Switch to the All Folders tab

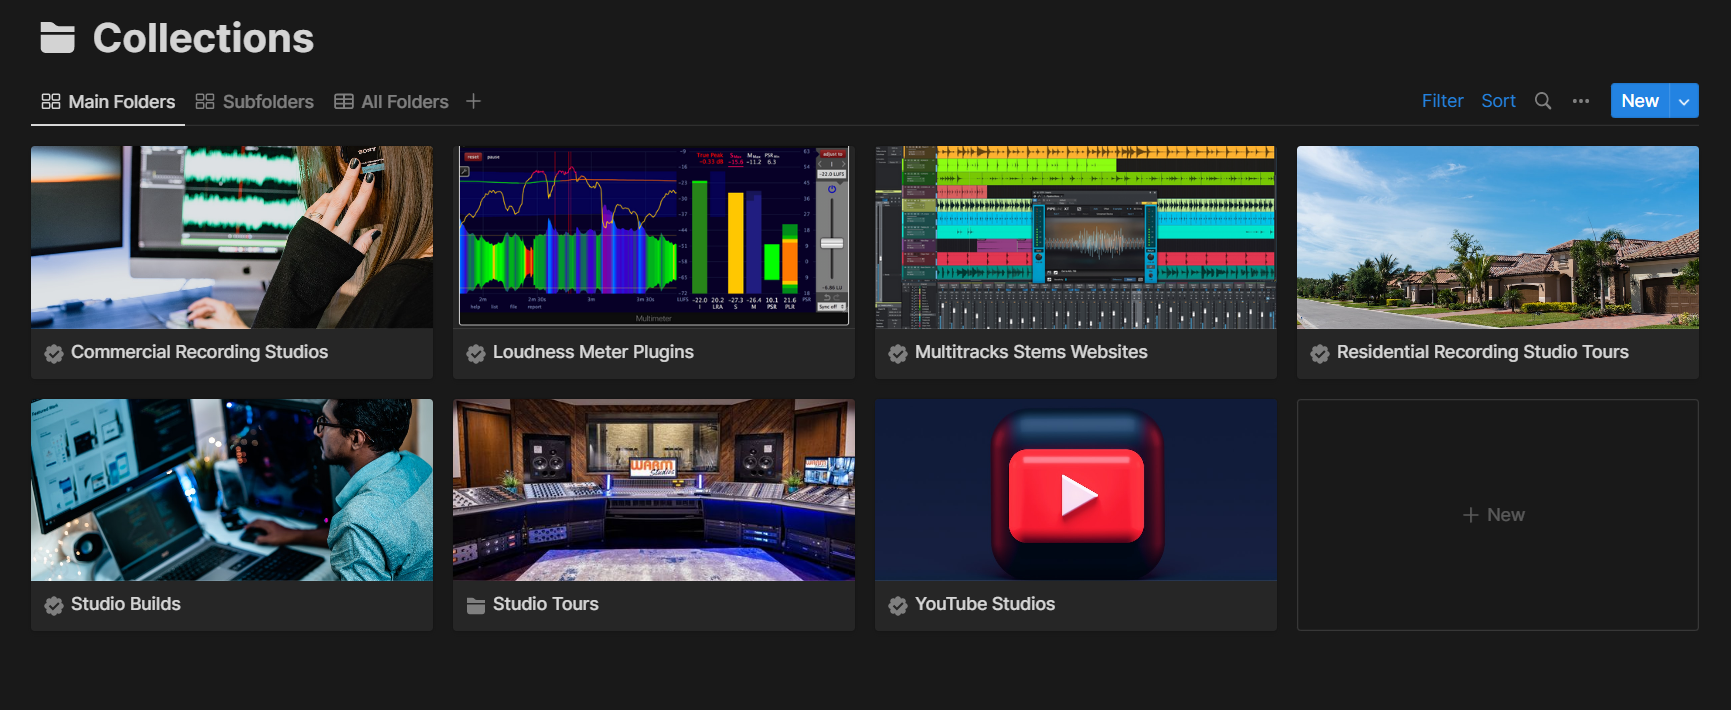[391, 101]
